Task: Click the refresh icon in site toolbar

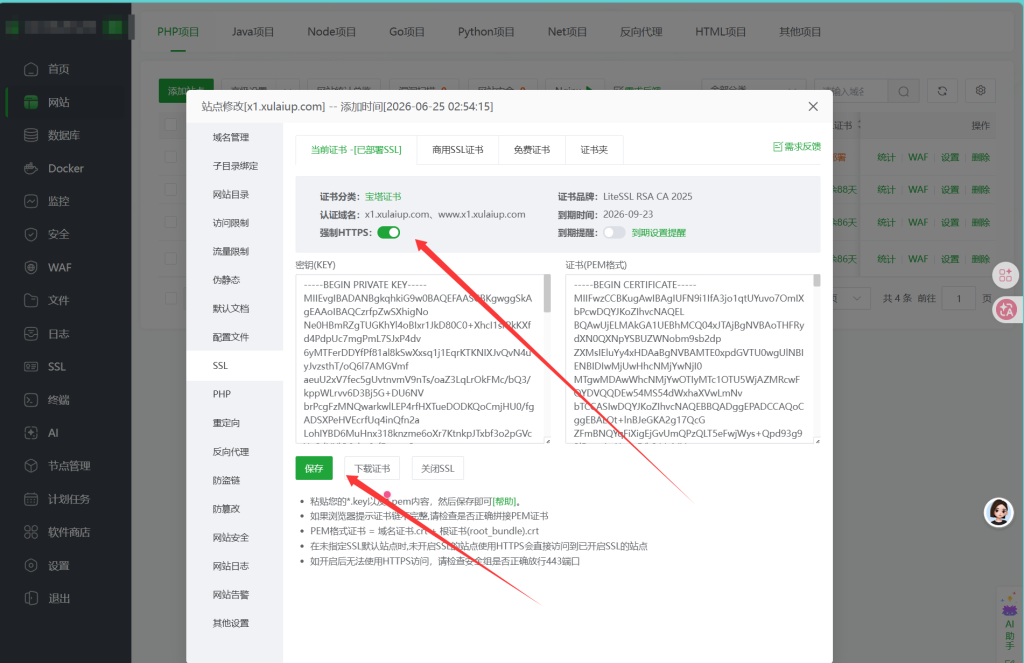Action: tap(942, 91)
